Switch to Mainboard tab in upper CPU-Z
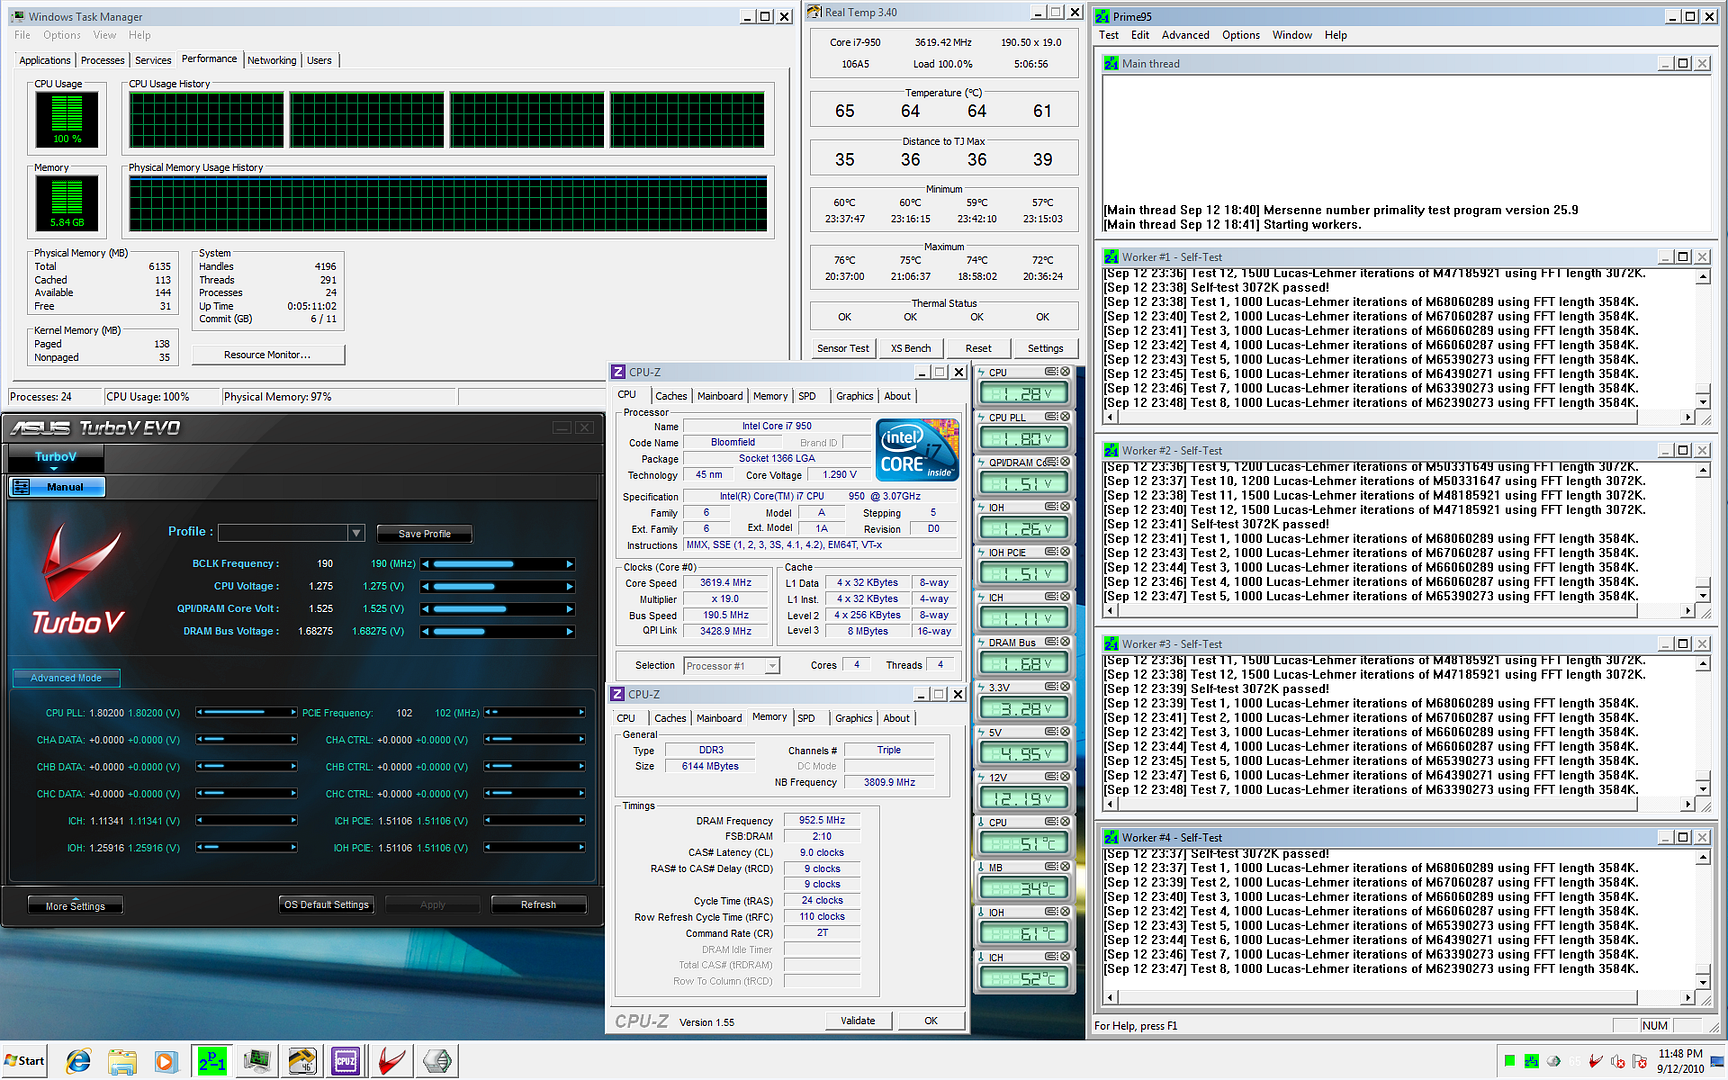This screenshot has height=1080, width=1728. 720,396
